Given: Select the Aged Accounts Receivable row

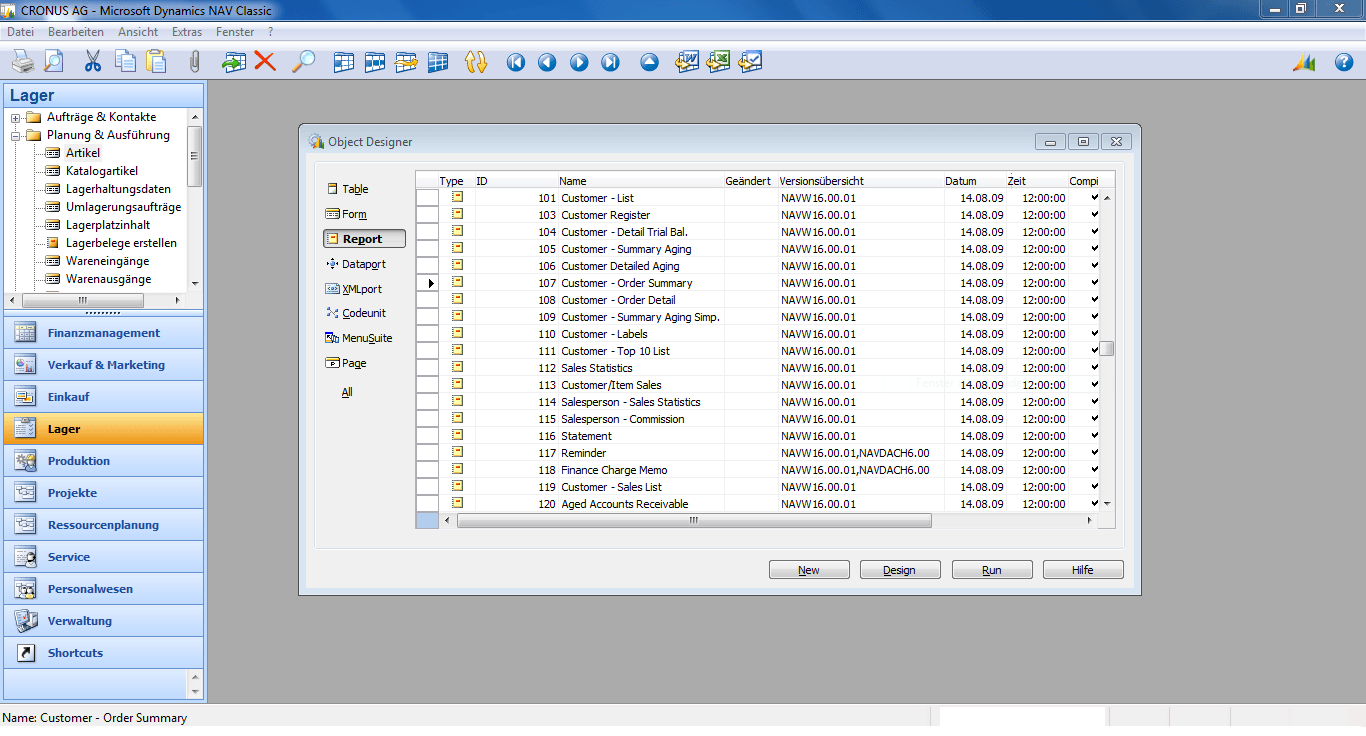Looking at the screenshot, I should [x=758, y=504].
